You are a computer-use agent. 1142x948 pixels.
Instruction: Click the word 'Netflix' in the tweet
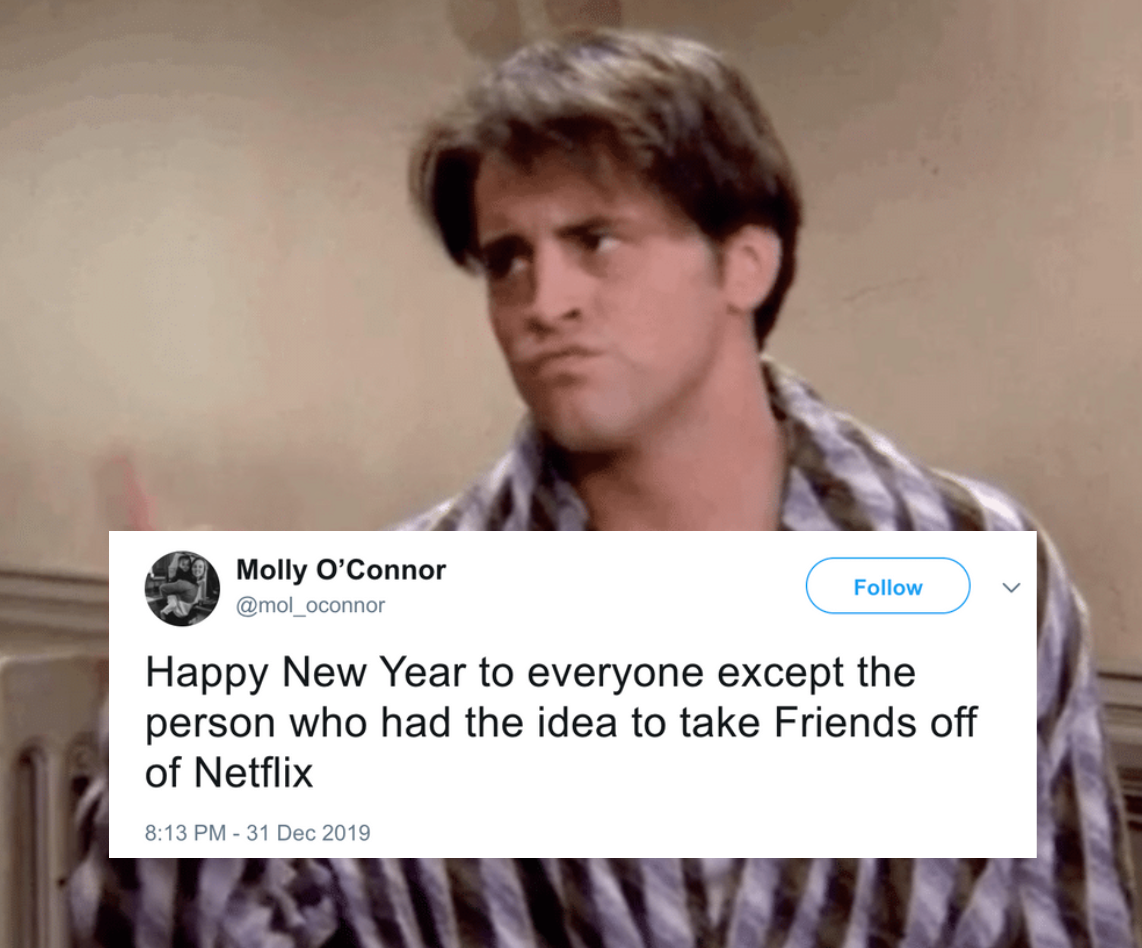point(253,773)
